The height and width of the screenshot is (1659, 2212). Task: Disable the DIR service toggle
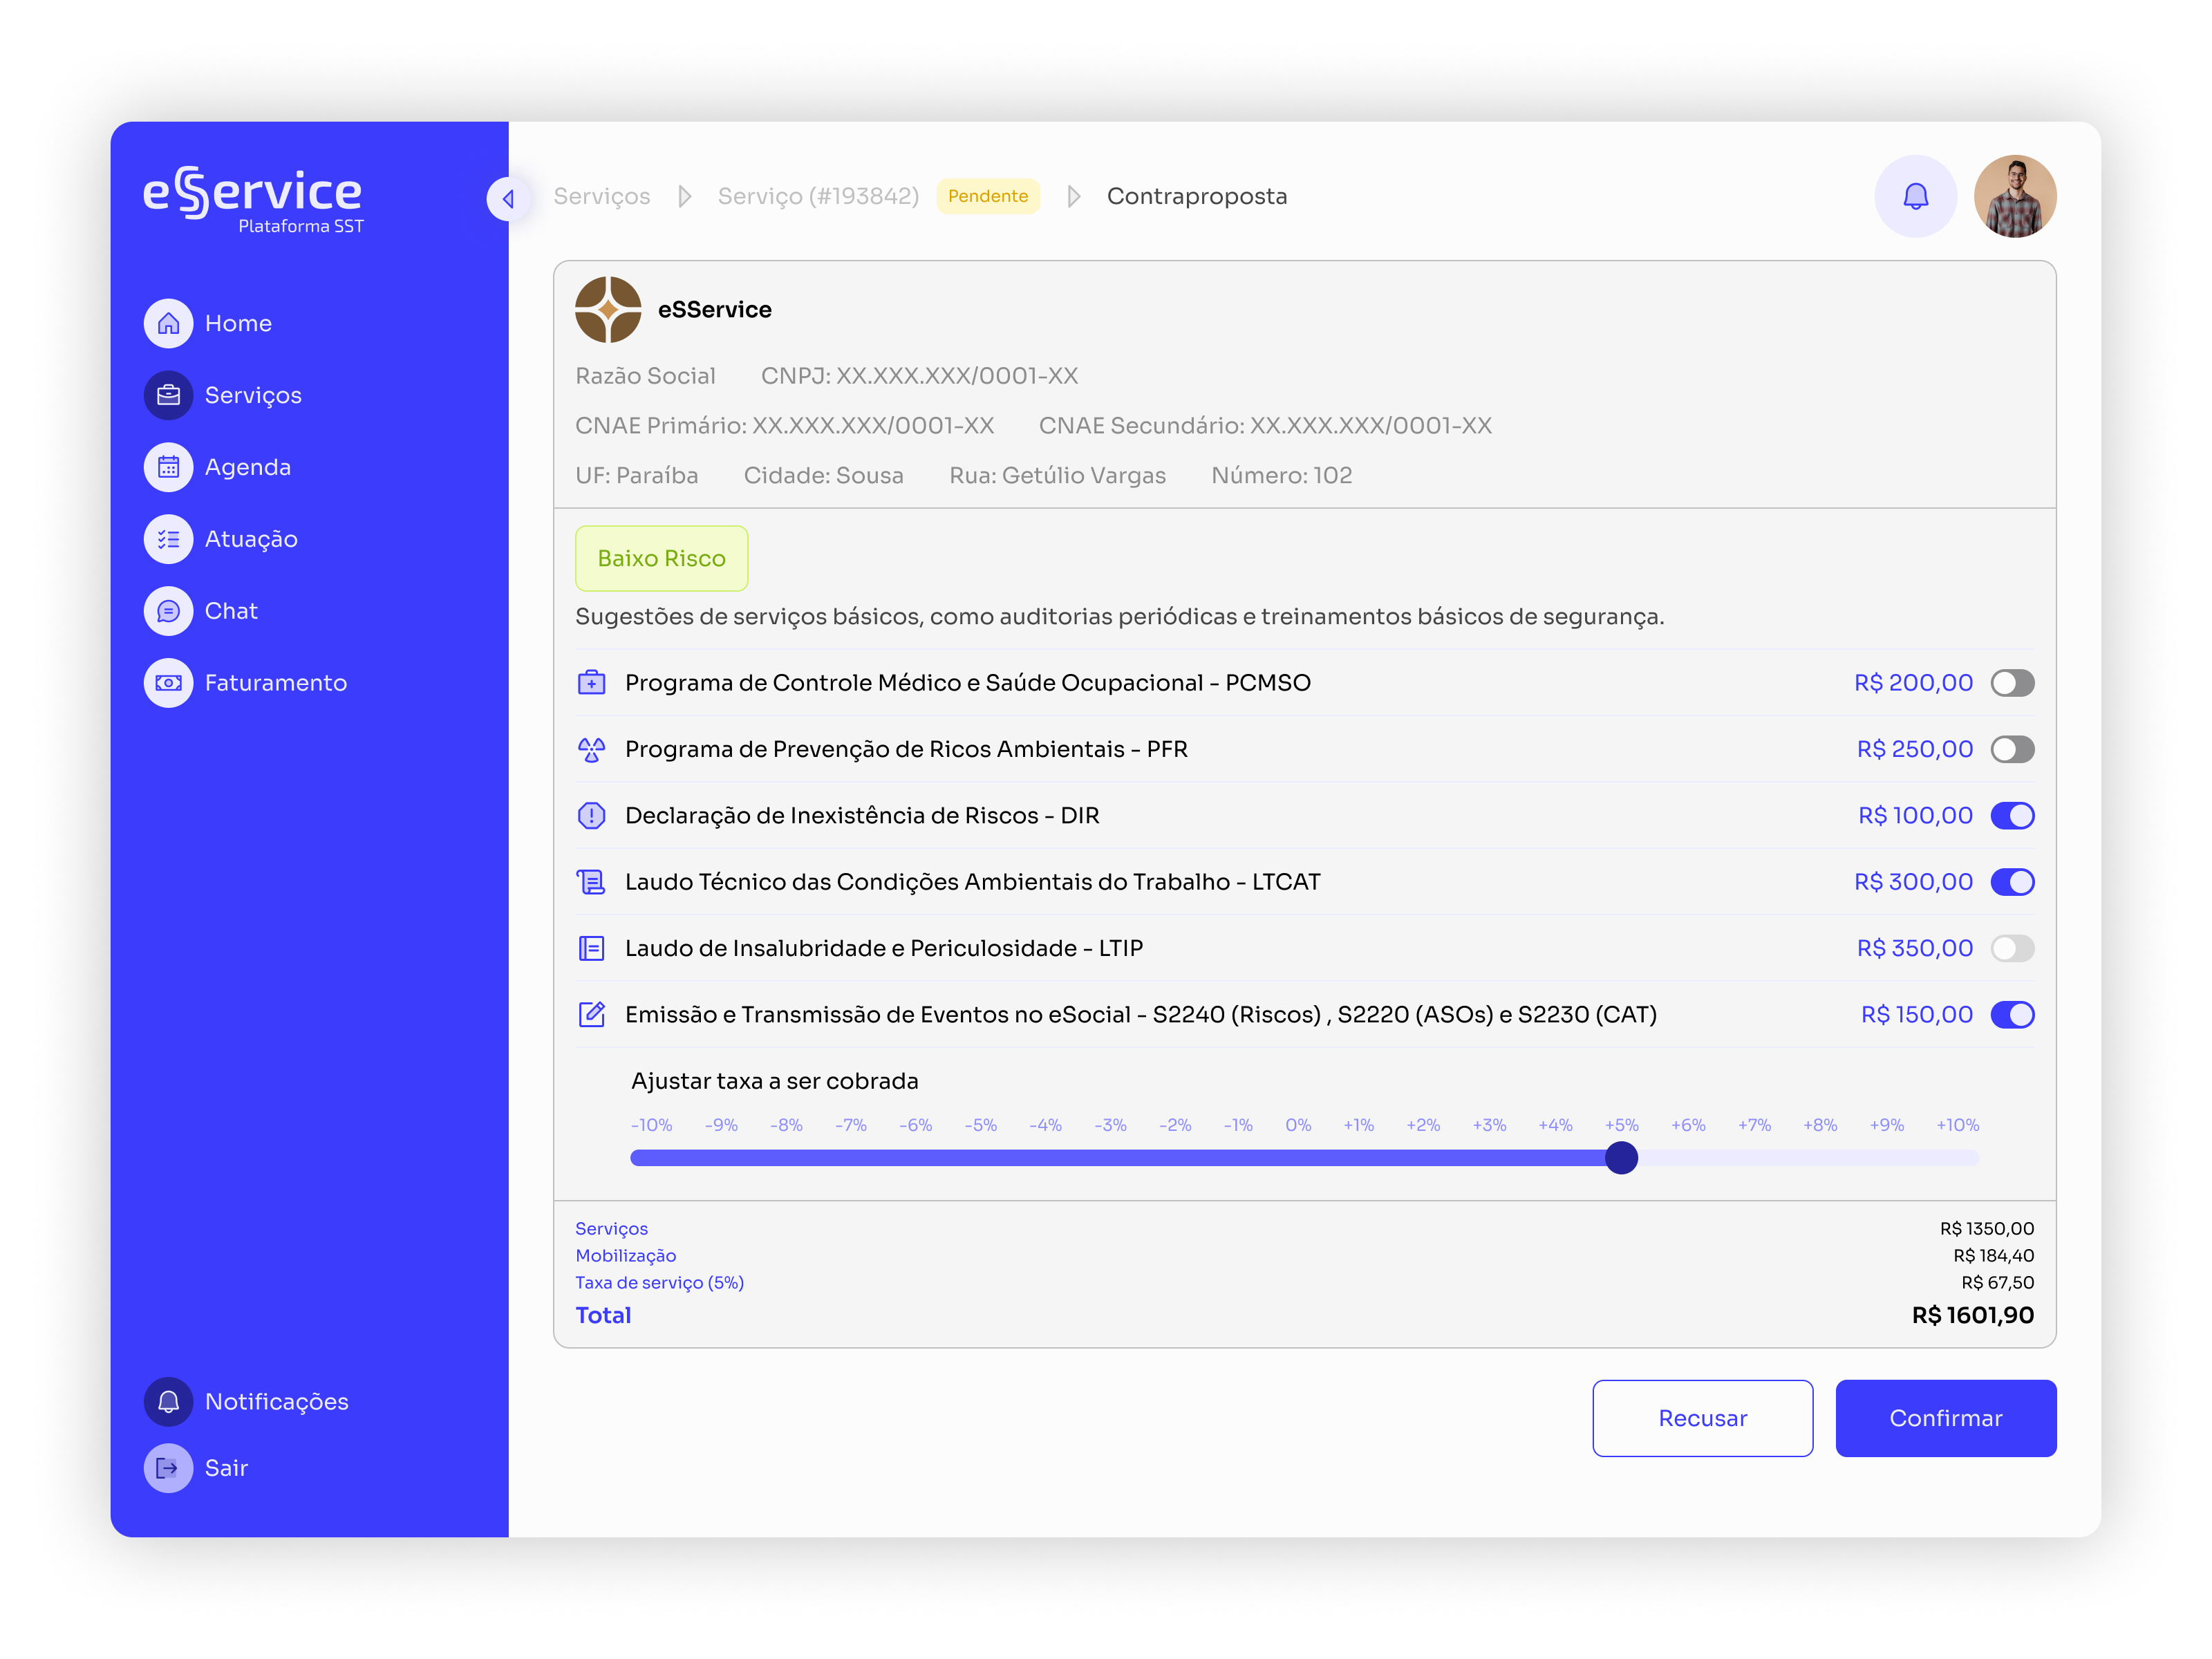click(x=2012, y=816)
